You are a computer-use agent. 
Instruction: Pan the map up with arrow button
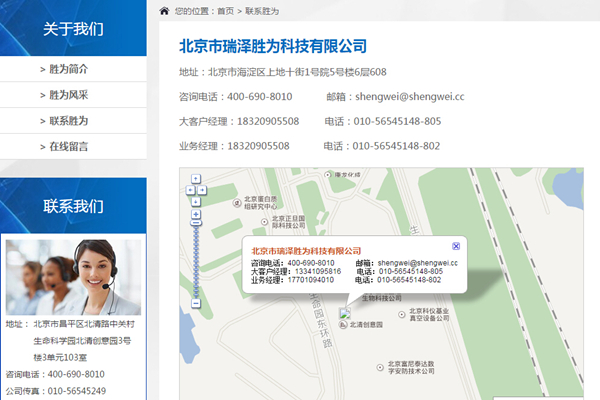tap(196, 179)
